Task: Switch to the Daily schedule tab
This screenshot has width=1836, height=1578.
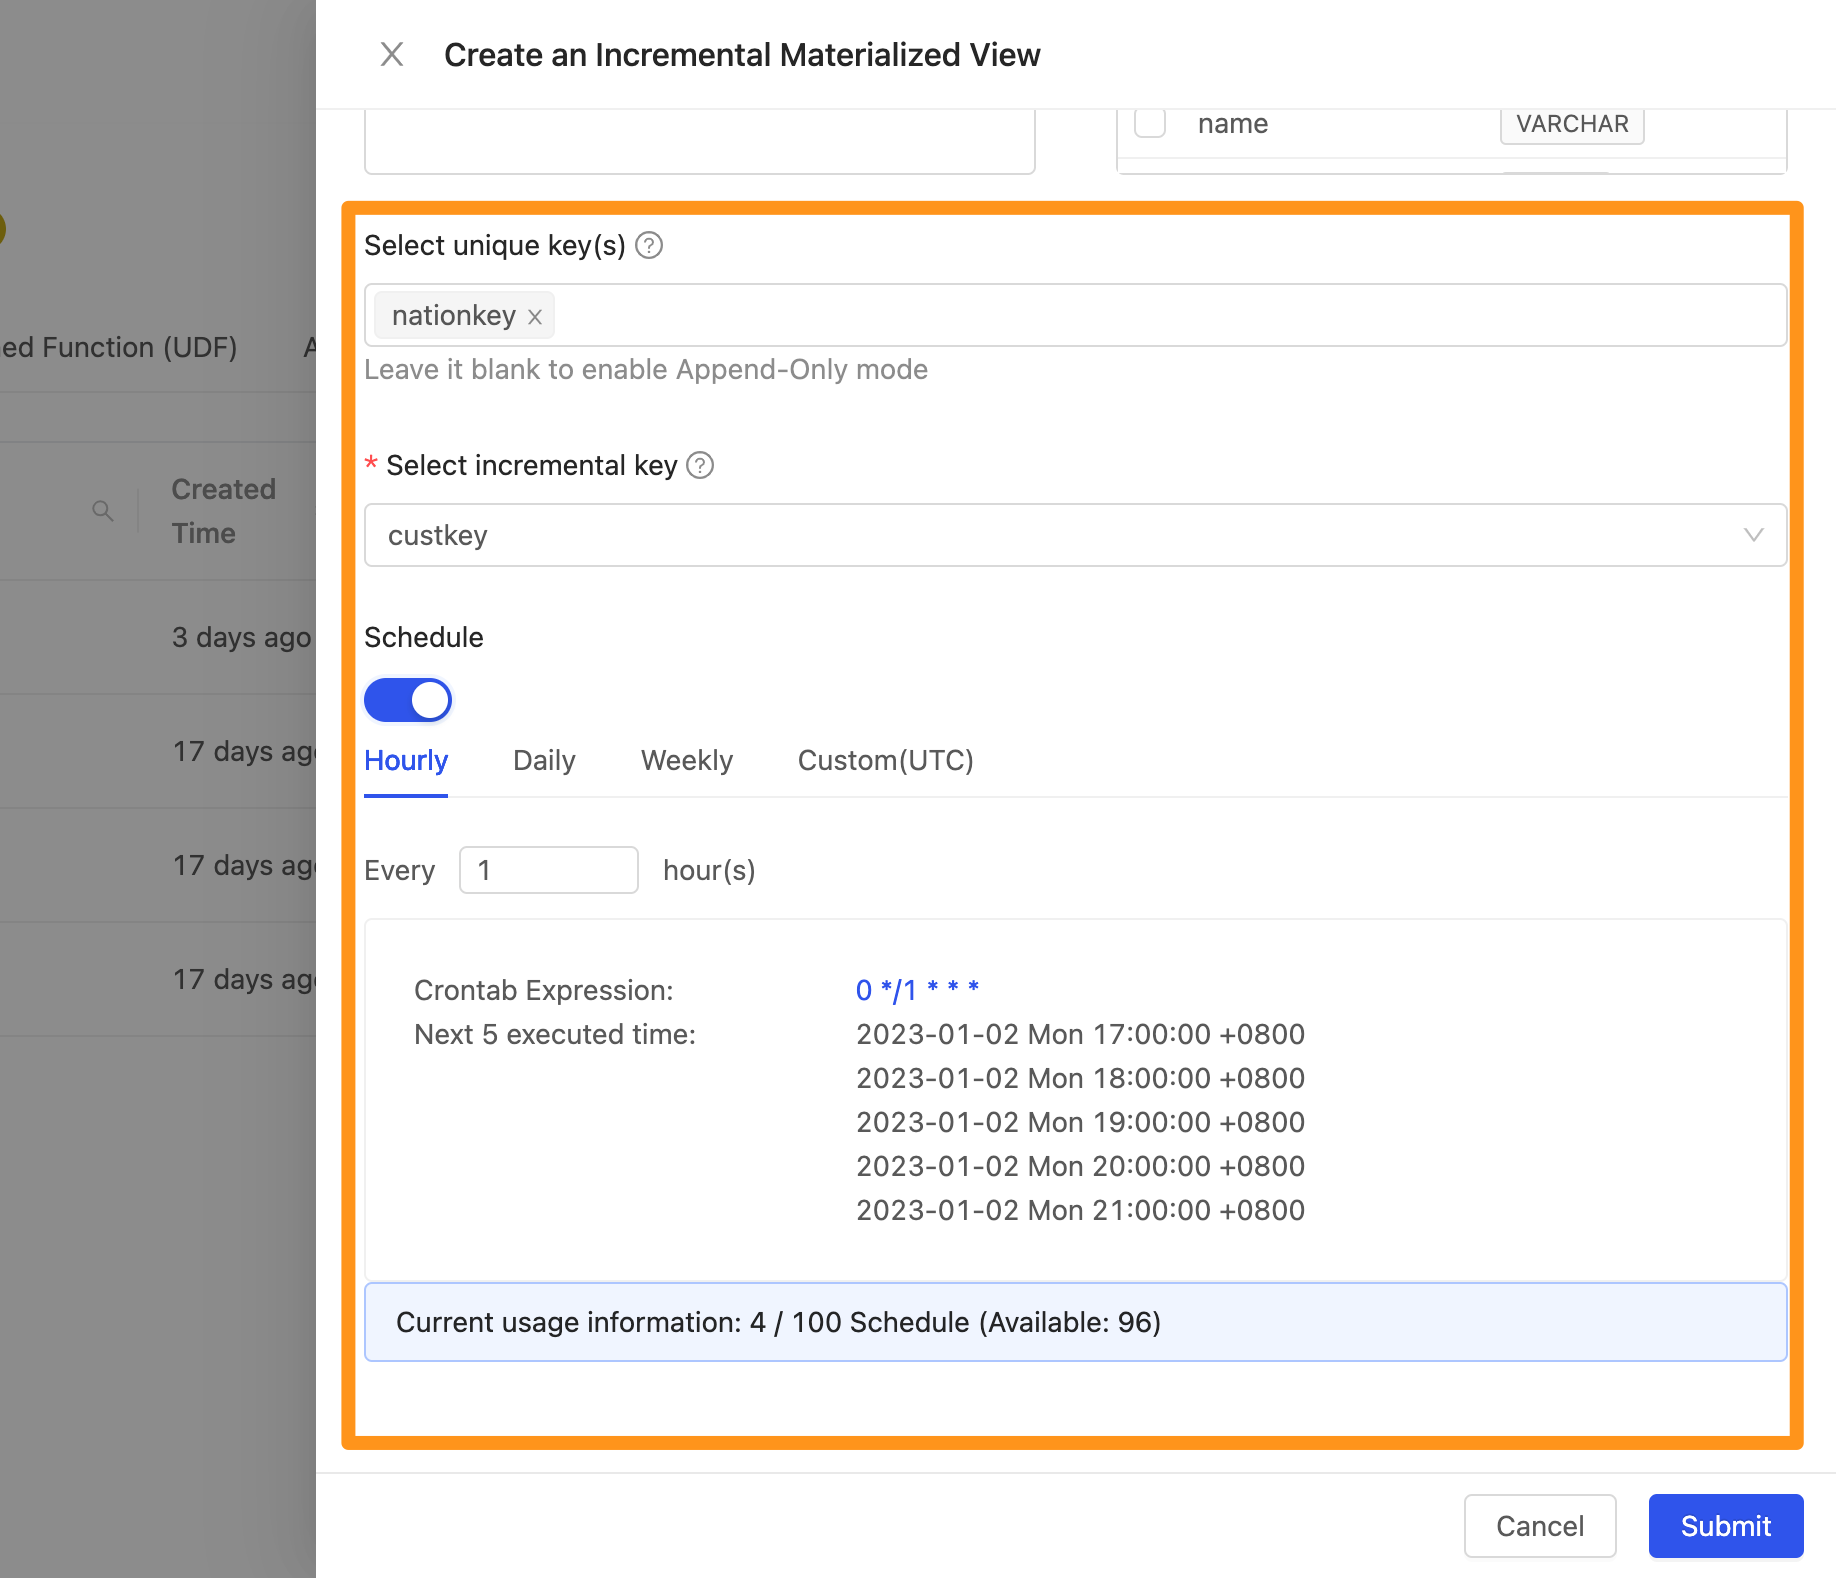Action: point(544,761)
